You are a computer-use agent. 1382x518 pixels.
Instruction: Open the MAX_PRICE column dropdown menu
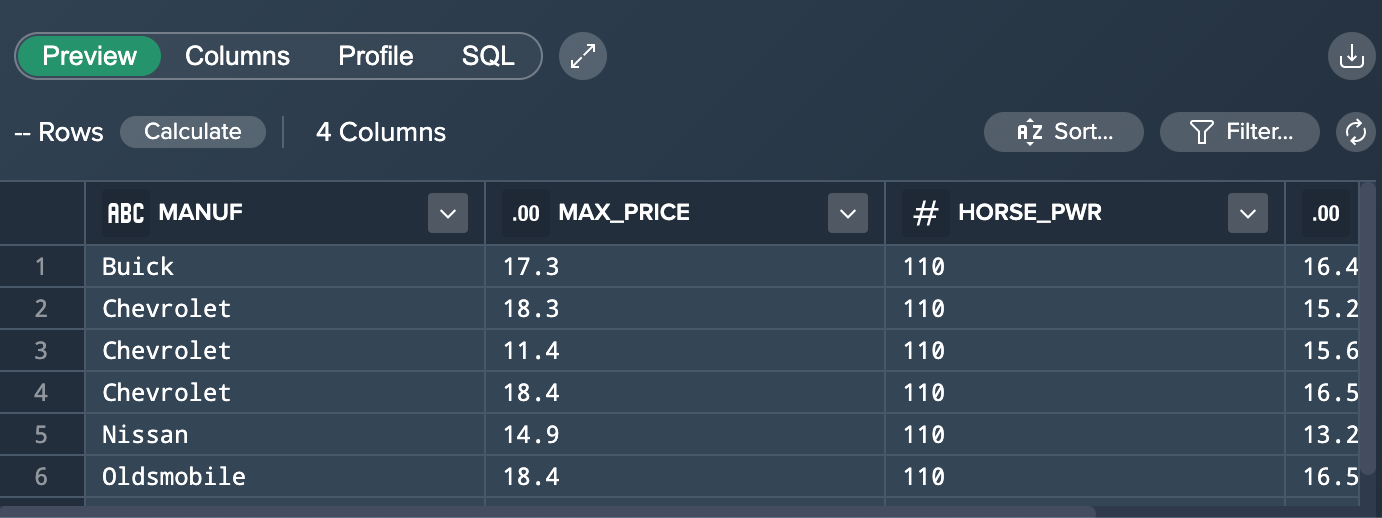pos(848,213)
